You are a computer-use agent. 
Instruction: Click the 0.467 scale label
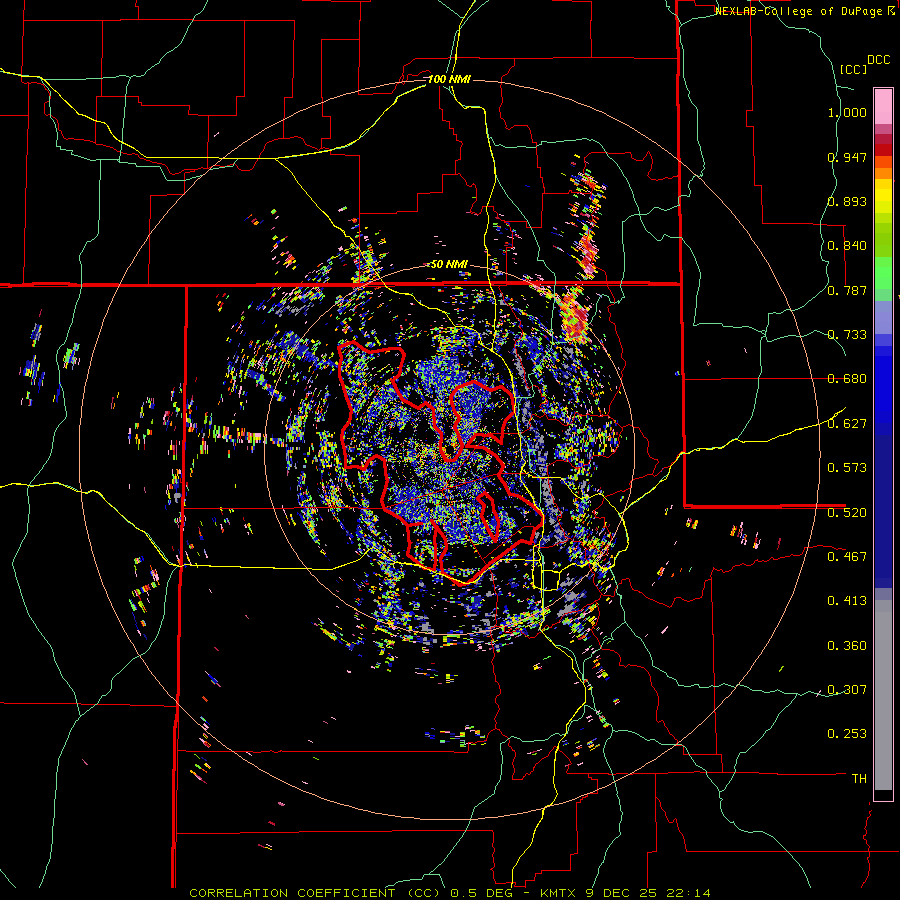[x=847, y=557]
